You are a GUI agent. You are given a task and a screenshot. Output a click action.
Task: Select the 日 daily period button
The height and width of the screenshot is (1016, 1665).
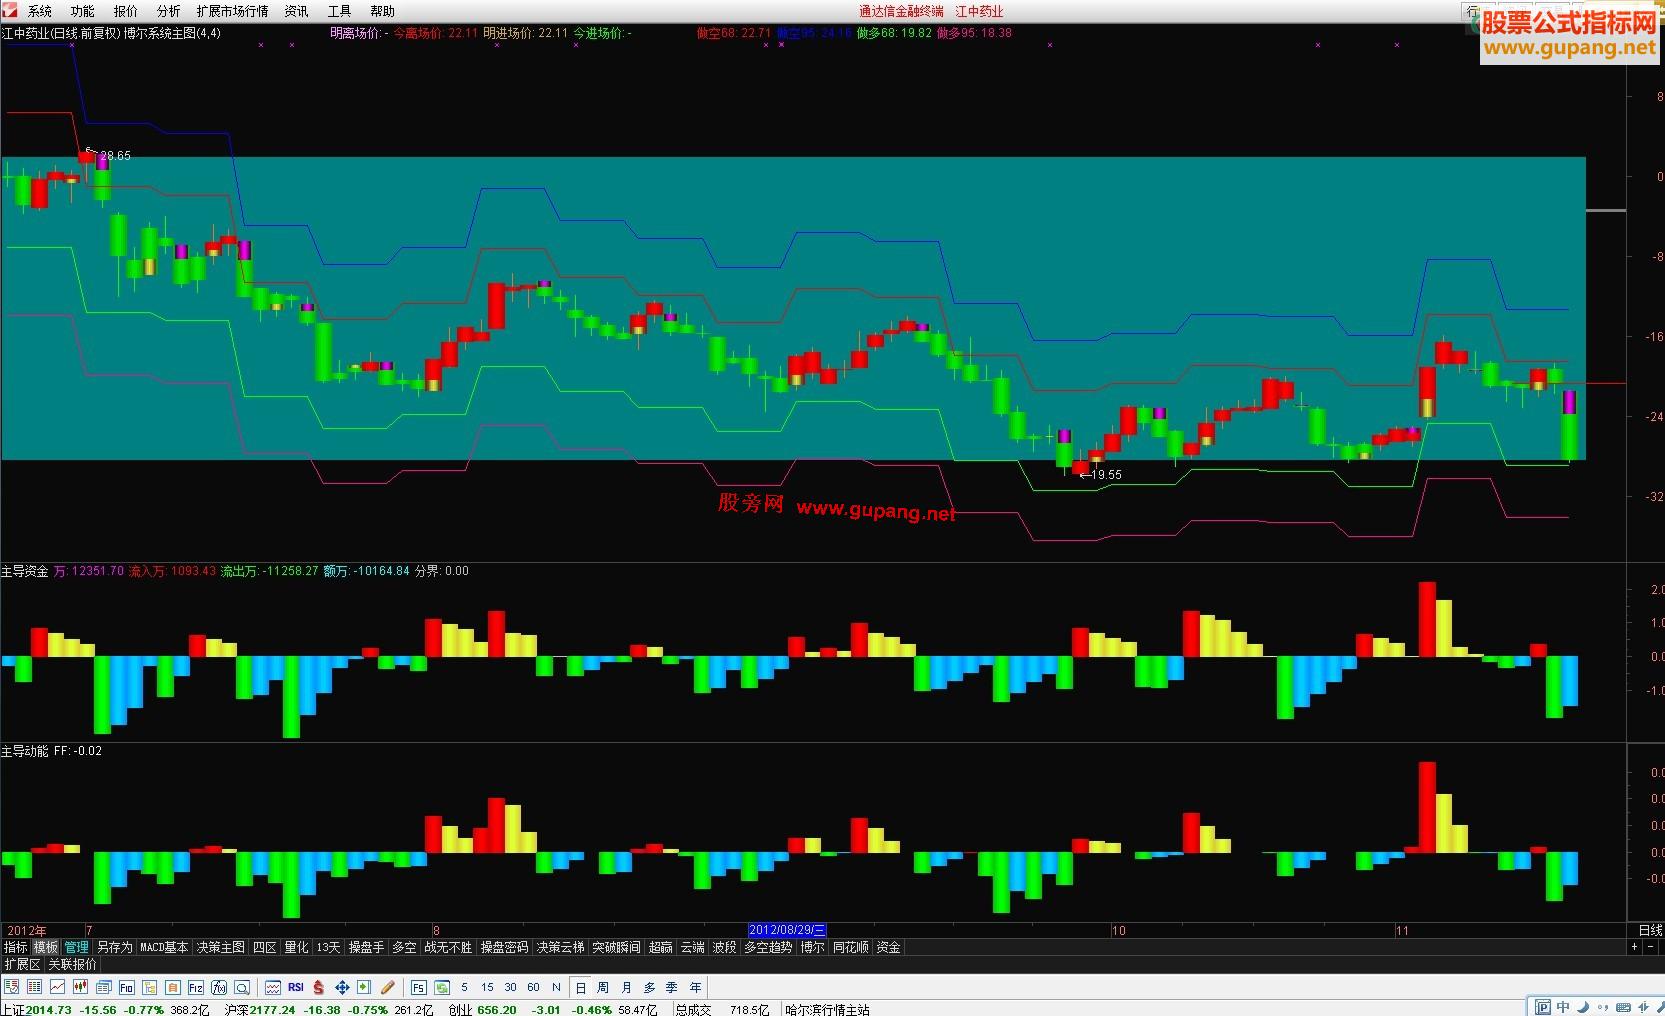581,987
